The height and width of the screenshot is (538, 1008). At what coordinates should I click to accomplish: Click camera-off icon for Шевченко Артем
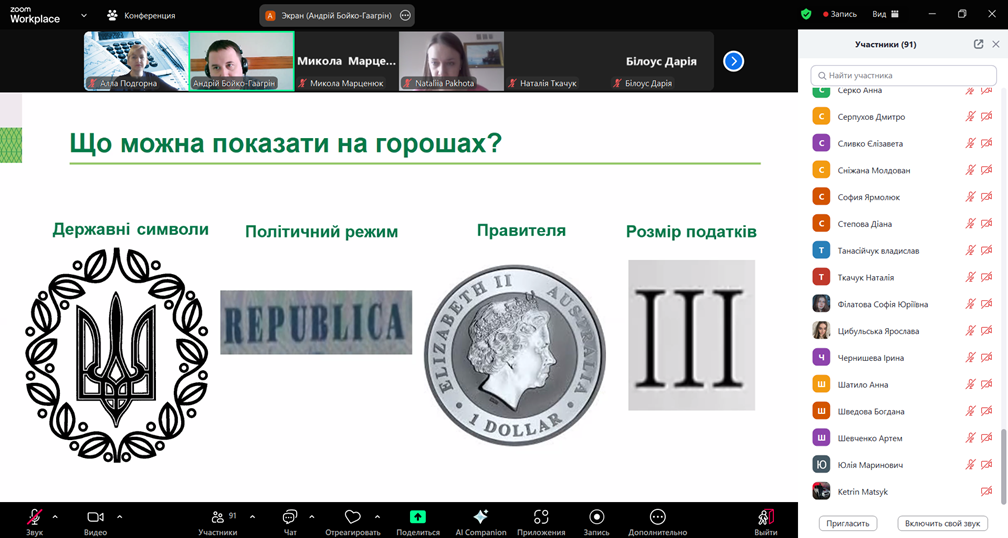click(987, 438)
